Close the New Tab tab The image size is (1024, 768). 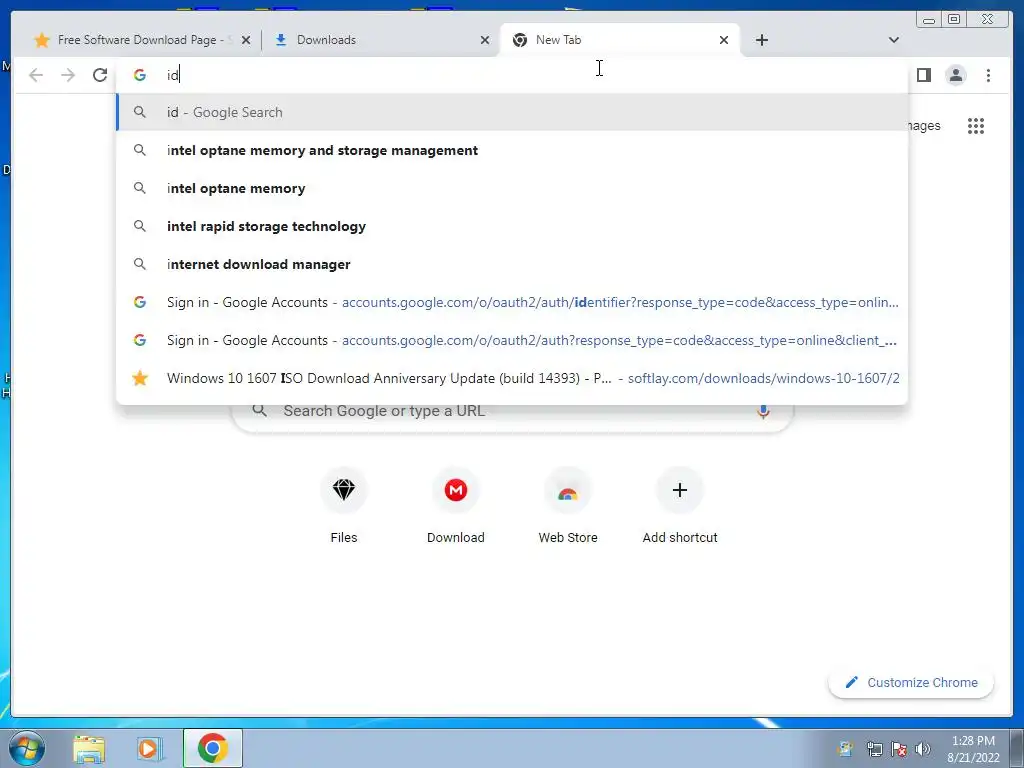click(x=724, y=40)
